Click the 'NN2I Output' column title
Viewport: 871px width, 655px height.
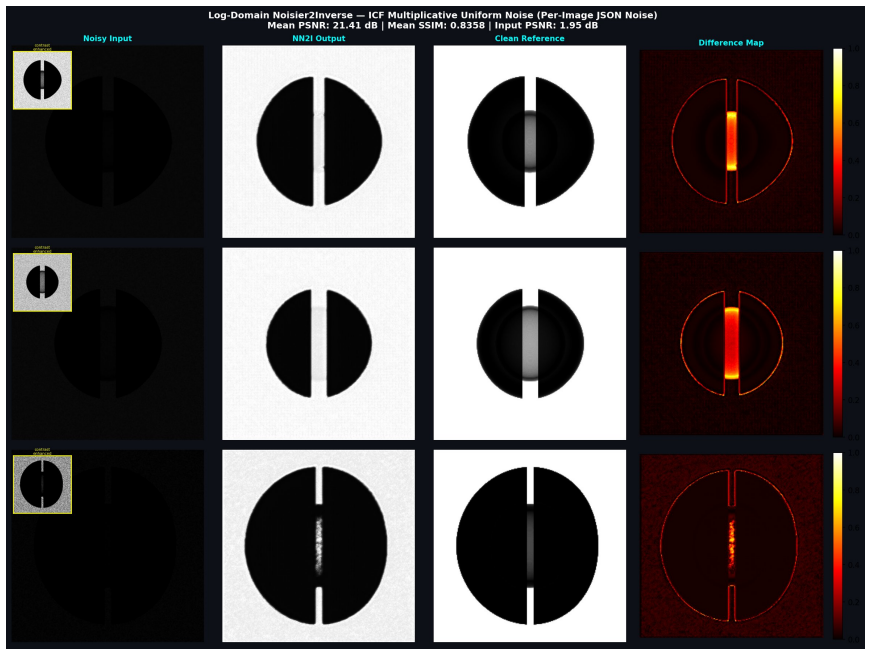(318, 38)
